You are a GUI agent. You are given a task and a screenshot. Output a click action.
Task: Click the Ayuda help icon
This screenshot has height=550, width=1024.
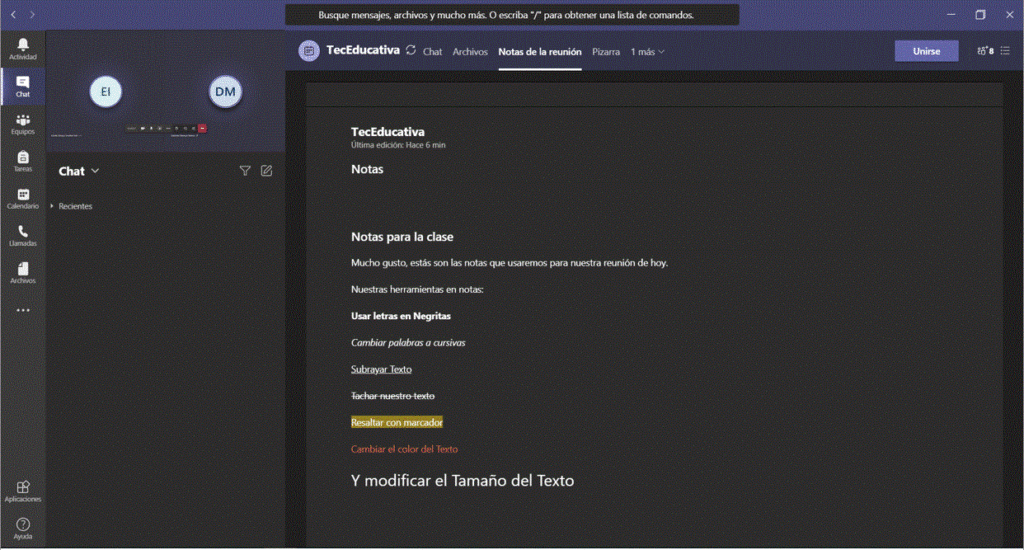[x=23, y=527]
